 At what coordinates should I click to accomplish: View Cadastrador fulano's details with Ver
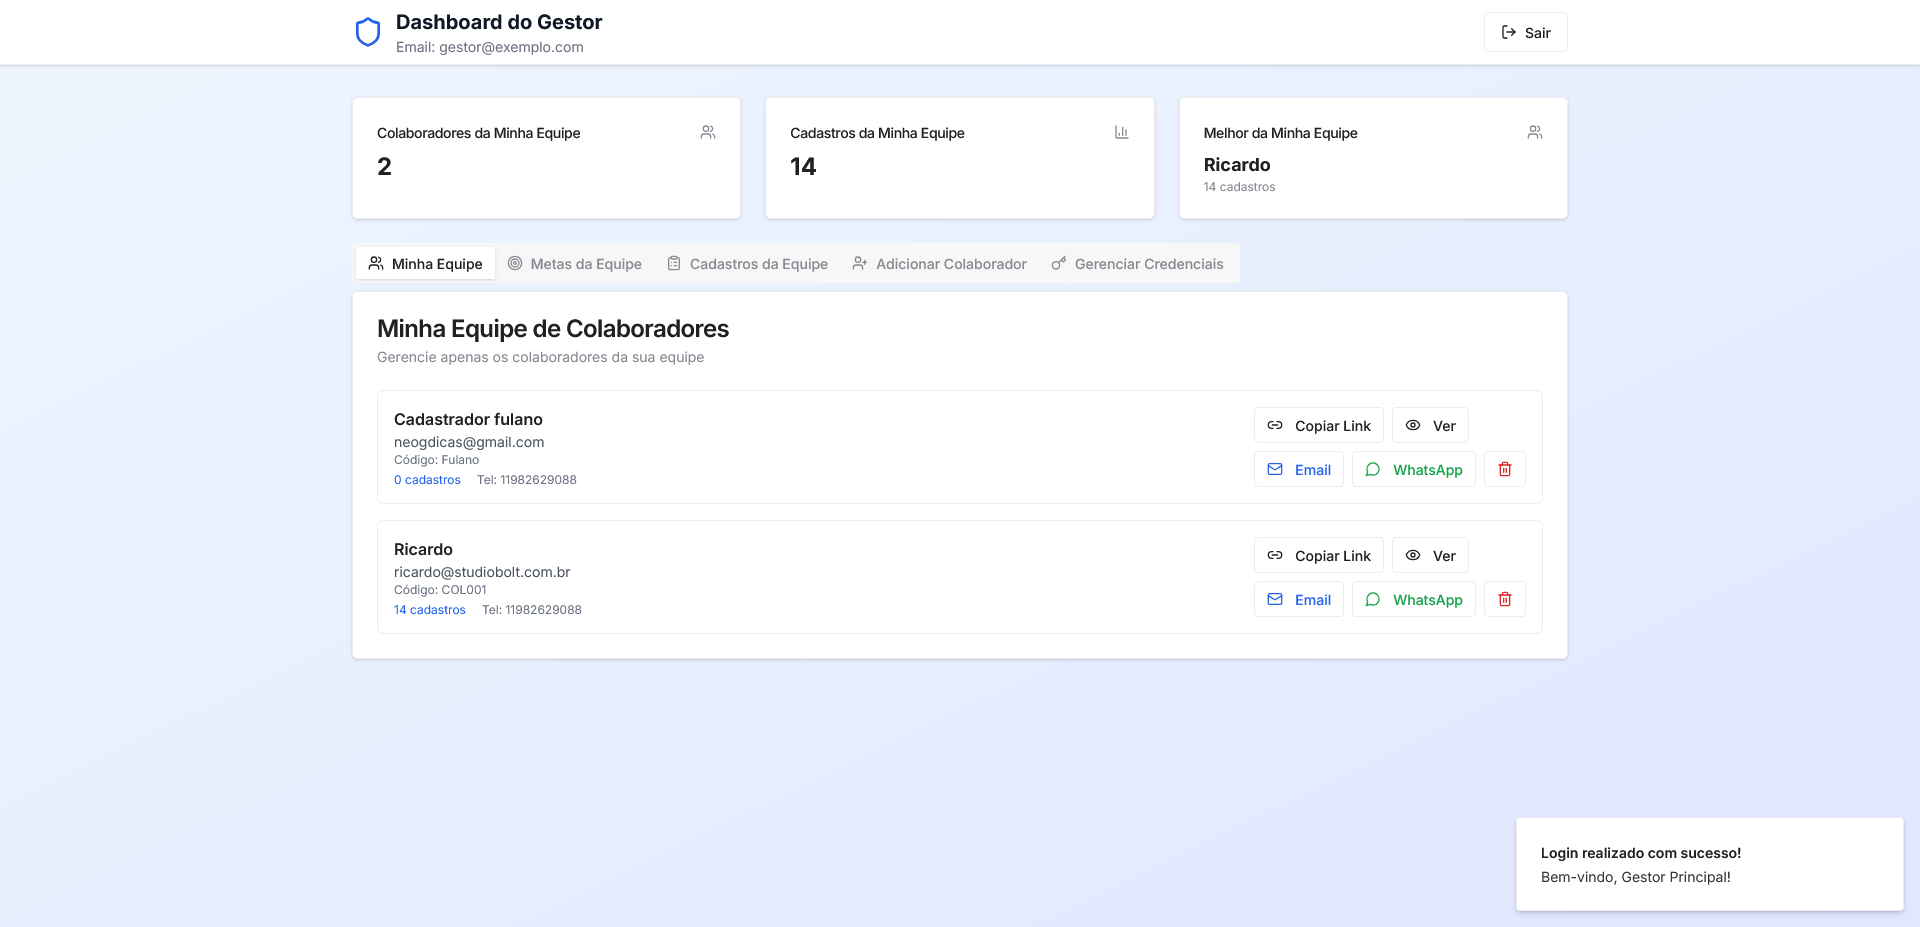pyautogui.click(x=1430, y=426)
